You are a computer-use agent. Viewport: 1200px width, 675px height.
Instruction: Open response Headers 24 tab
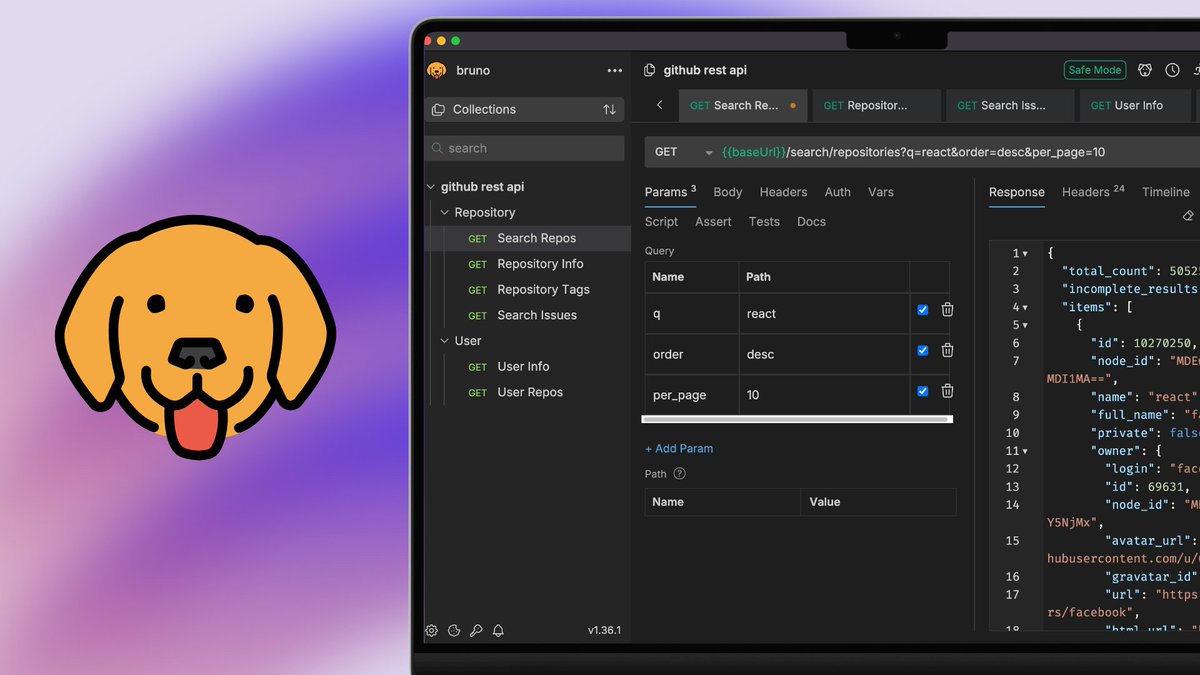1093,191
